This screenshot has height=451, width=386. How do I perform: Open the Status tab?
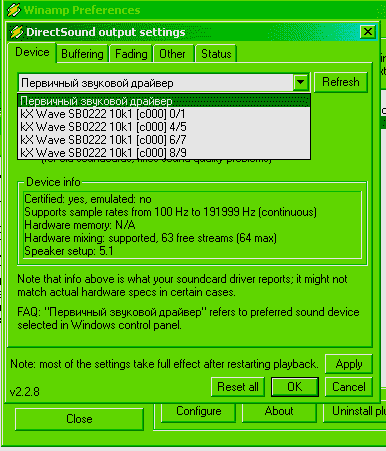(x=216, y=54)
